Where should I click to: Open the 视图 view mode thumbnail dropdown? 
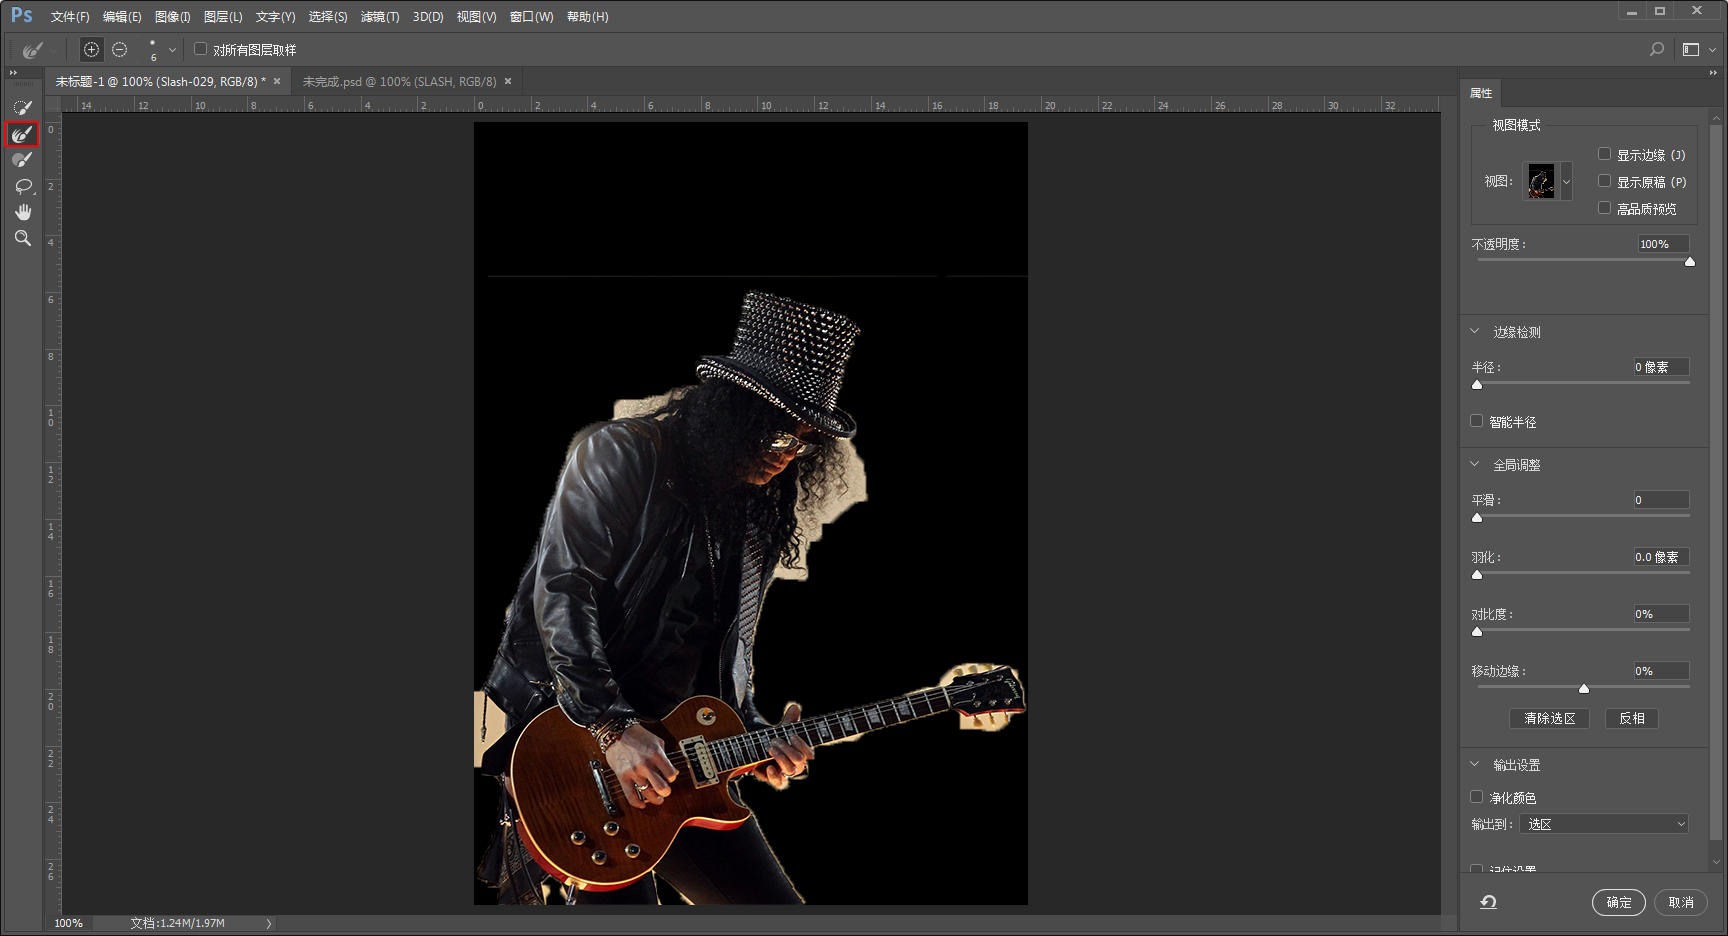[x=1566, y=182]
